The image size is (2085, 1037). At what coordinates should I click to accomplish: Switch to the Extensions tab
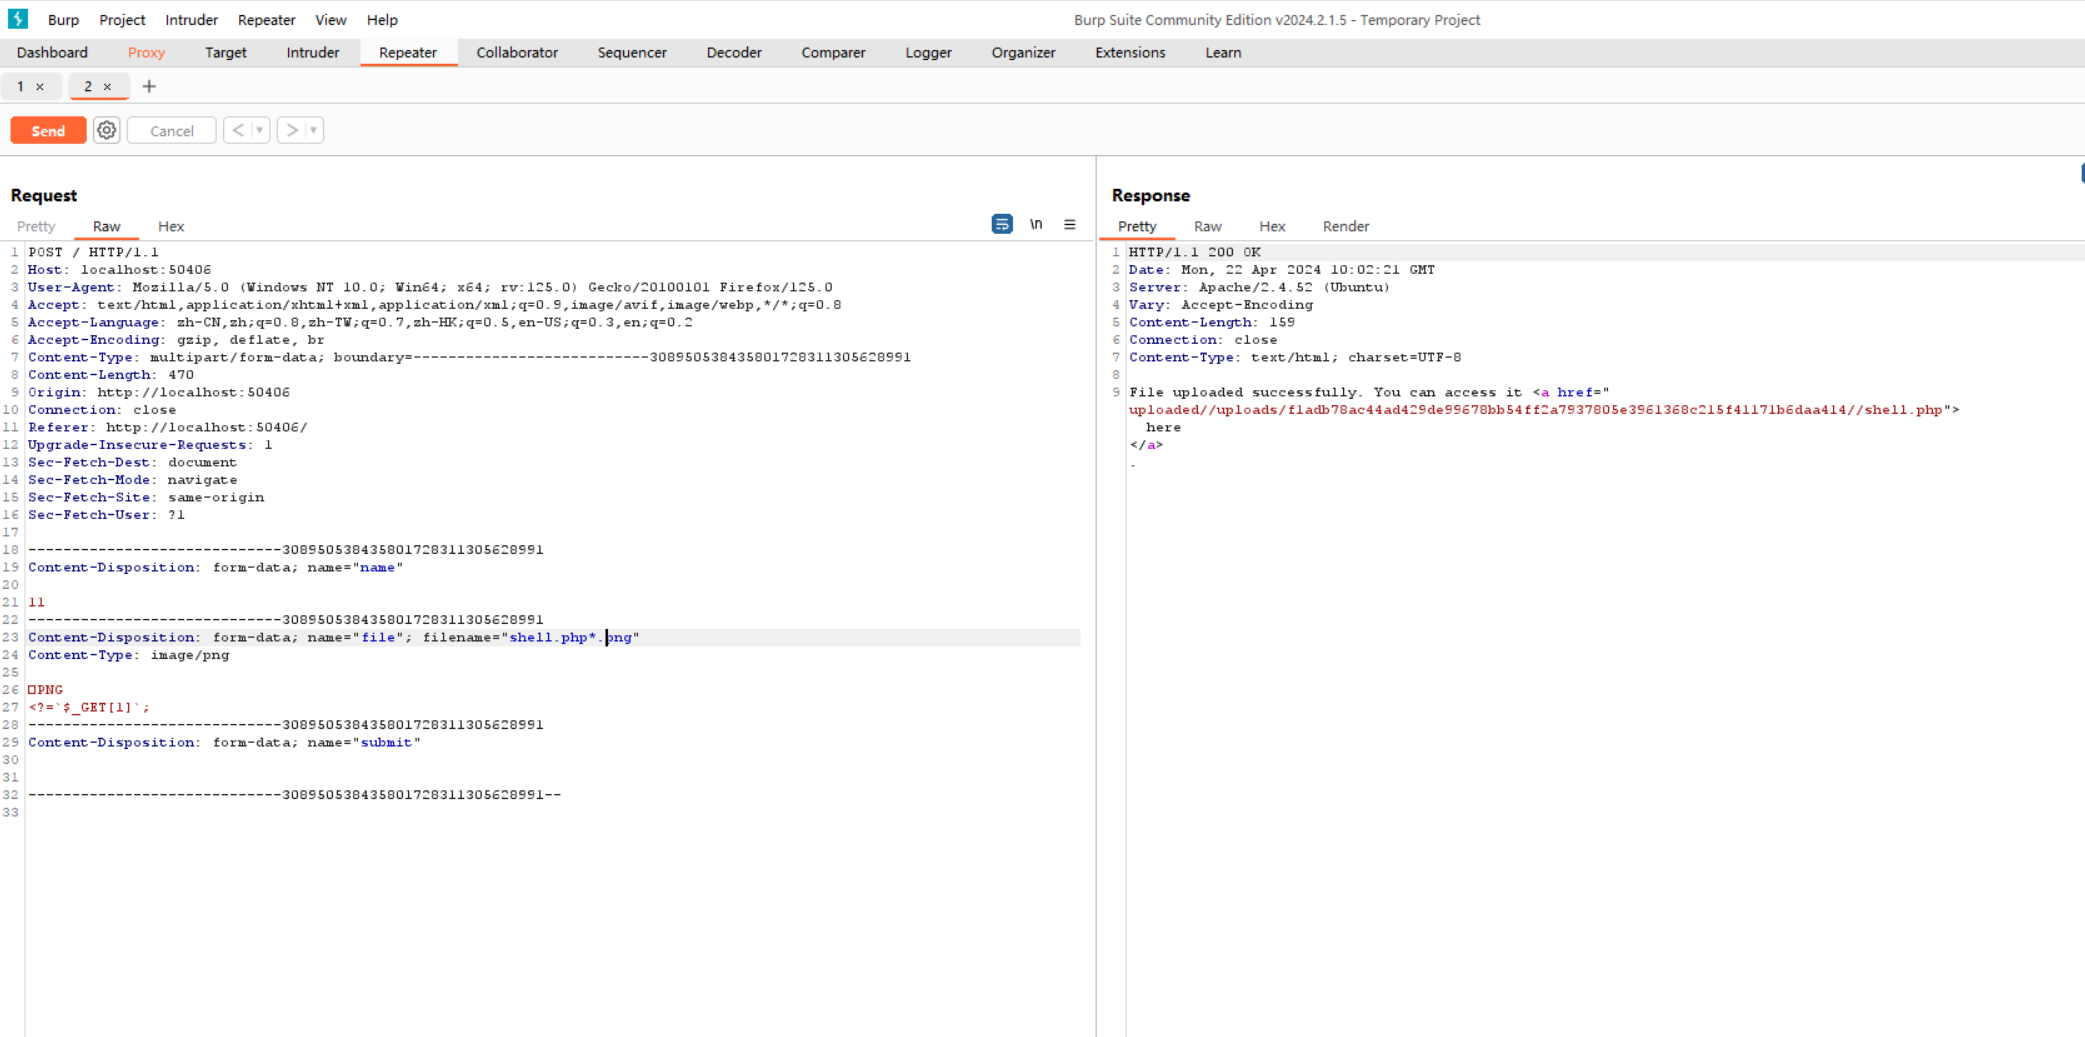[x=1130, y=53]
